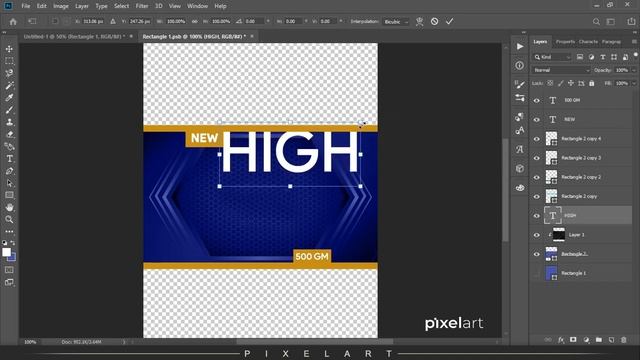The width and height of the screenshot is (640, 360).
Task: Select the Hand tool
Action: [9, 207]
